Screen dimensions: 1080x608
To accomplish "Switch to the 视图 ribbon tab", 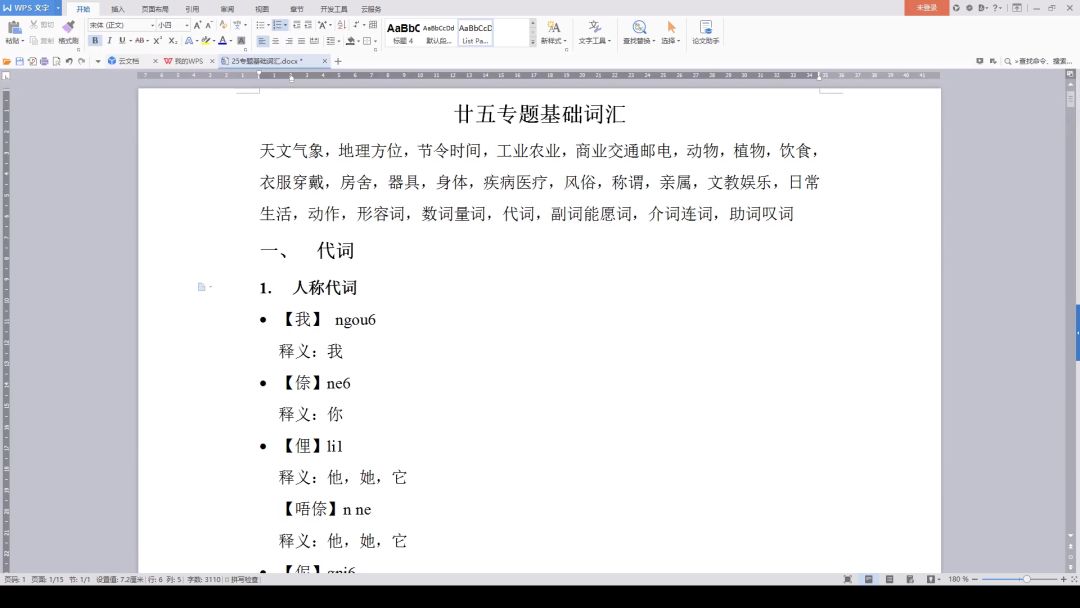I will [262, 9].
